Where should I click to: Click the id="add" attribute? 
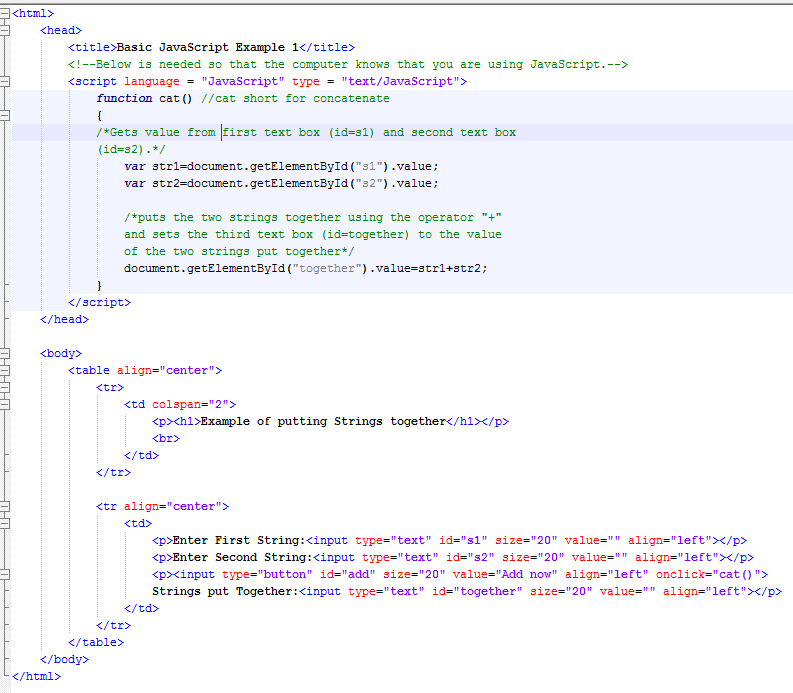pyautogui.click(x=348, y=575)
